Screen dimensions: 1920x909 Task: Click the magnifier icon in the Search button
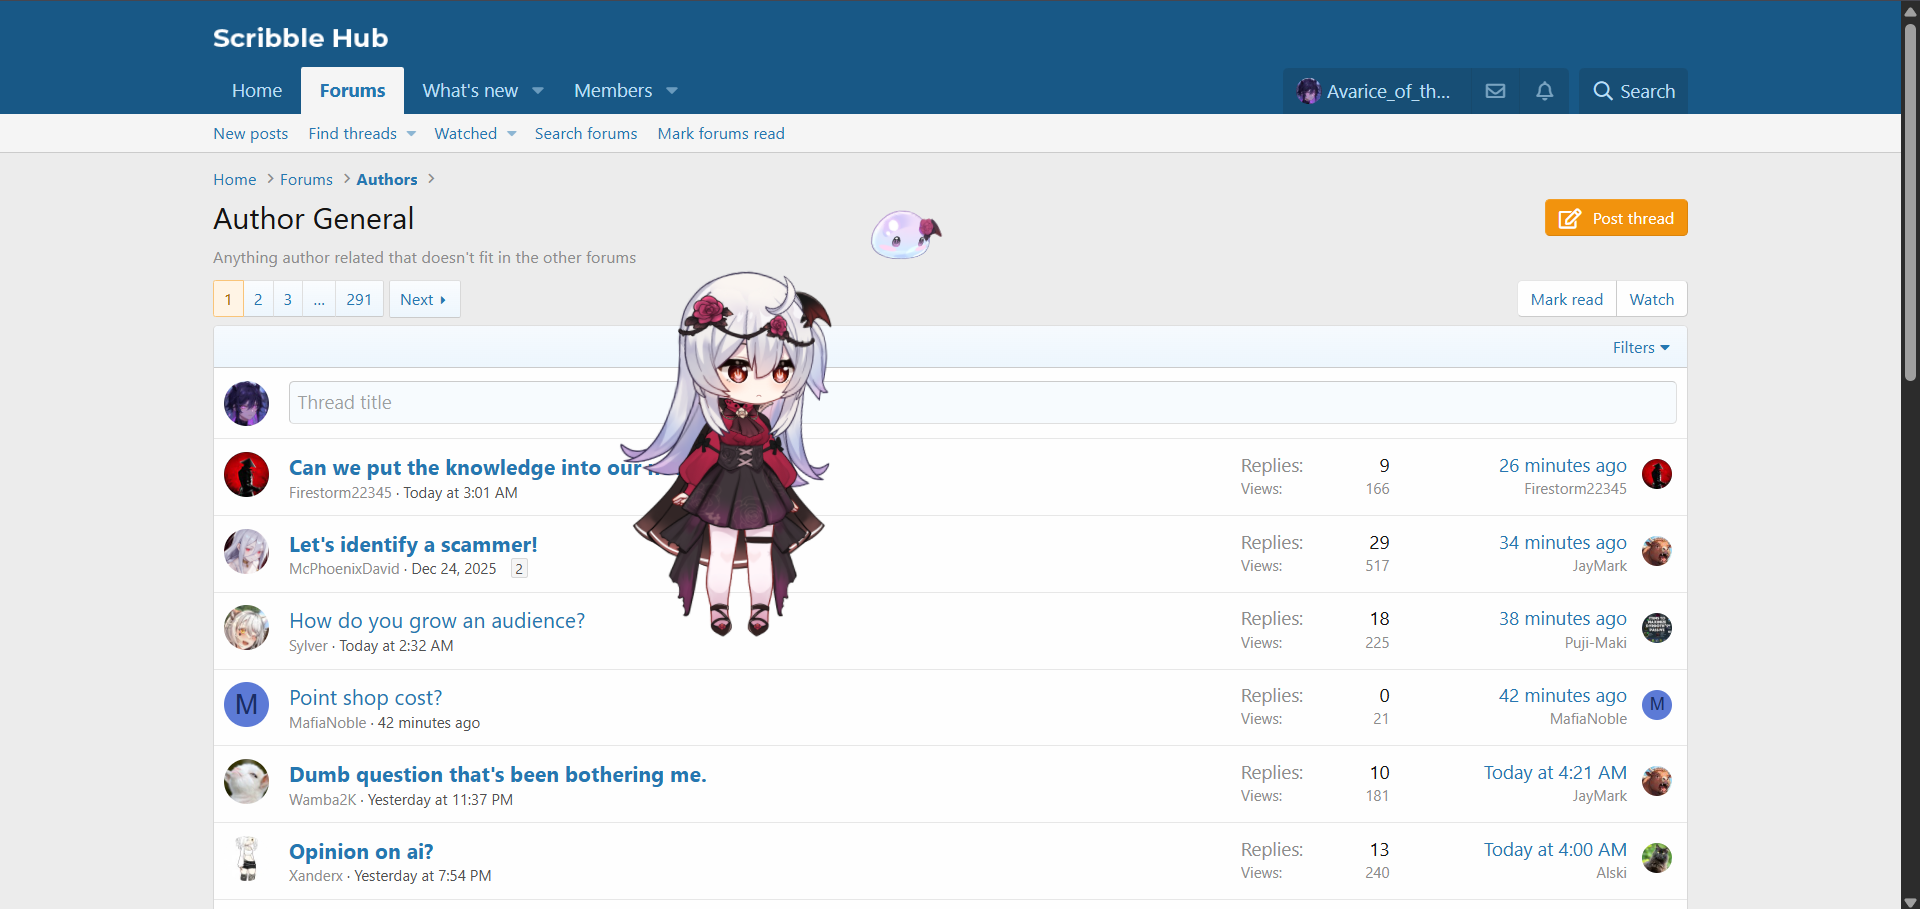[x=1601, y=91]
